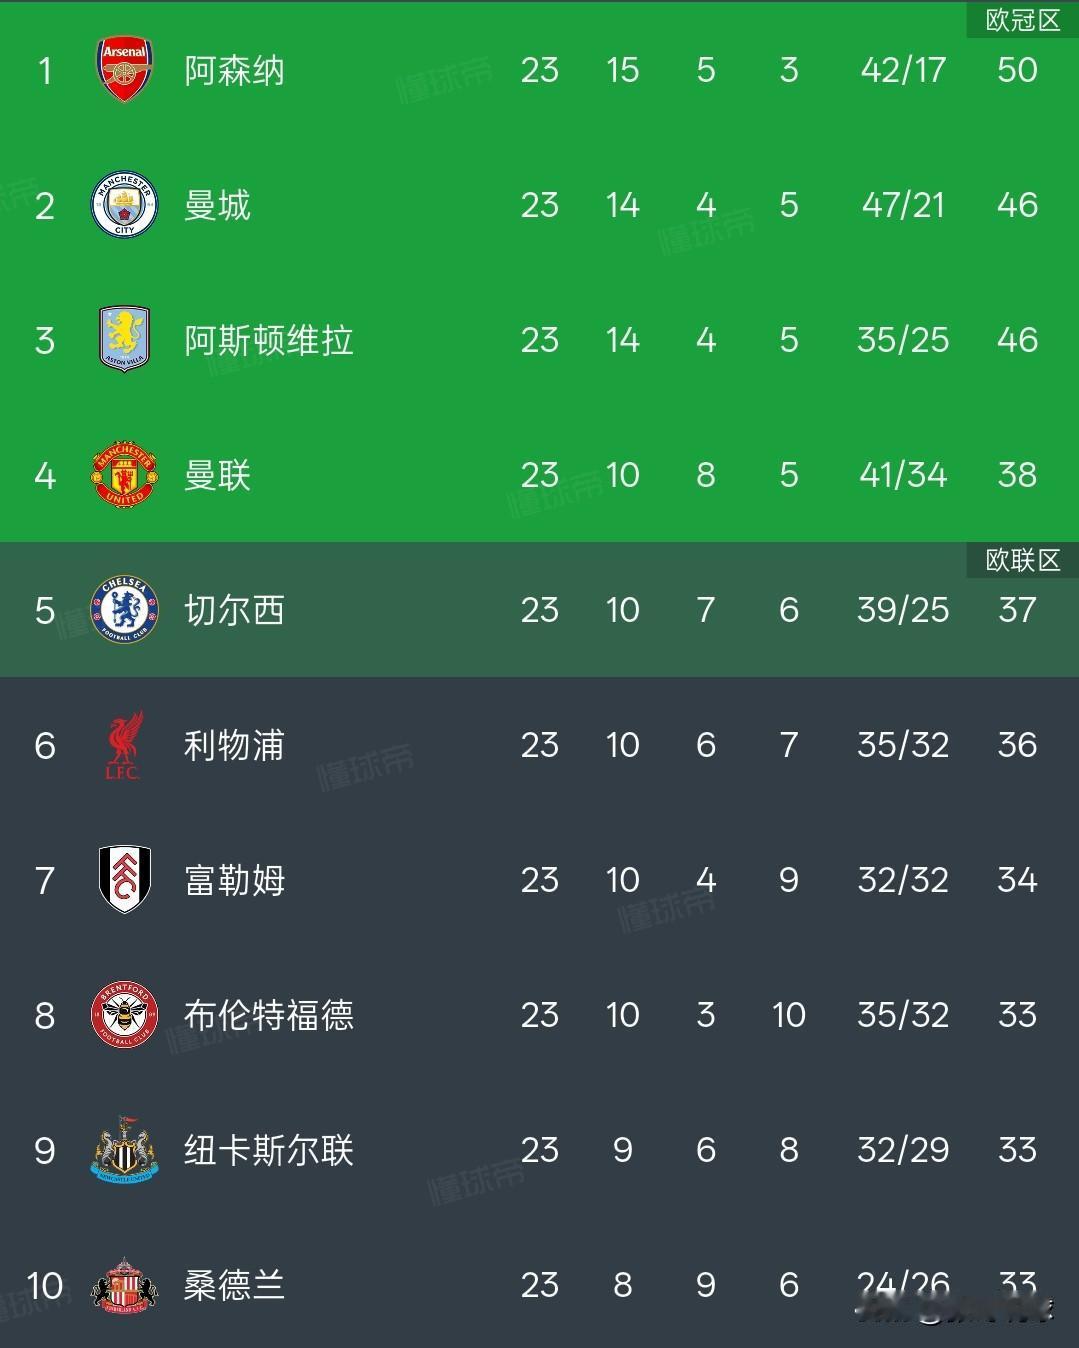The height and width of the screenshot is (1348, 1079).
Task: Click the 欧联区 zone label
Action: pos(1022,560)
